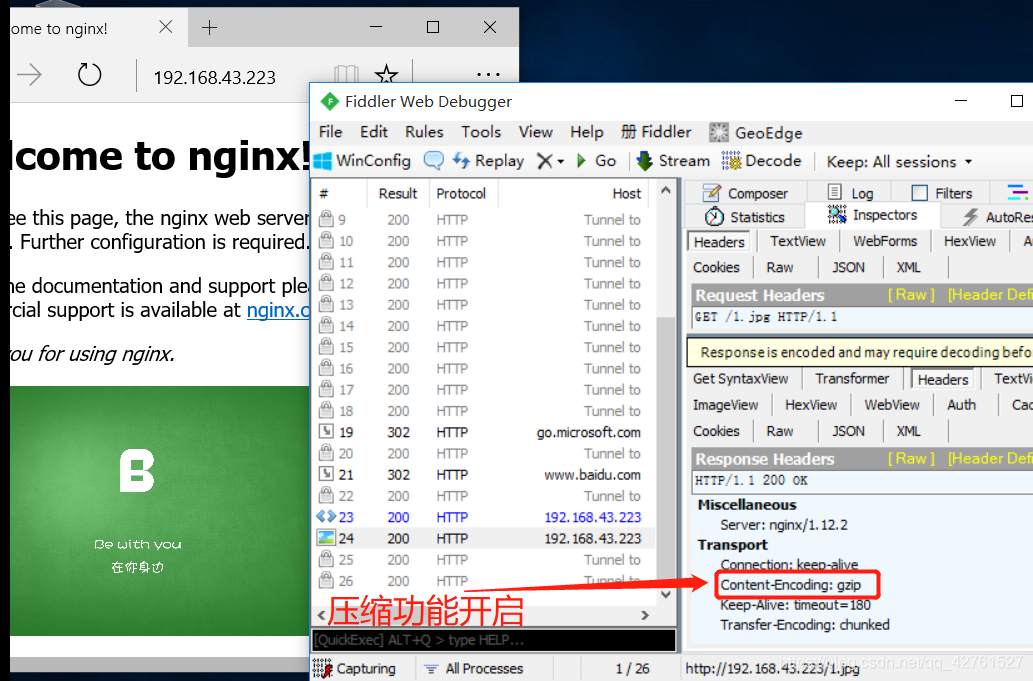Viewport: 1033px width, 681px height.
Task: Open the Keep: All sessions dropdown
Action: pos(899,161)
